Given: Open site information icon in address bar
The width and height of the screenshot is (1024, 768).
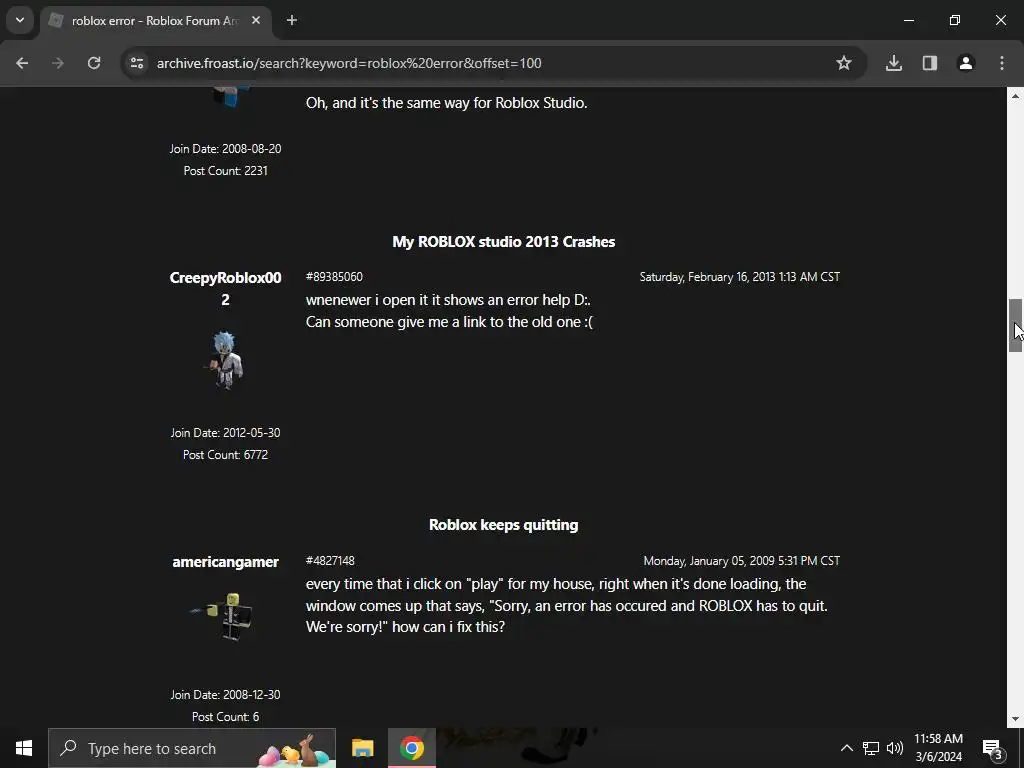Looking at the screenshot, I should click(x=136, y=63).
